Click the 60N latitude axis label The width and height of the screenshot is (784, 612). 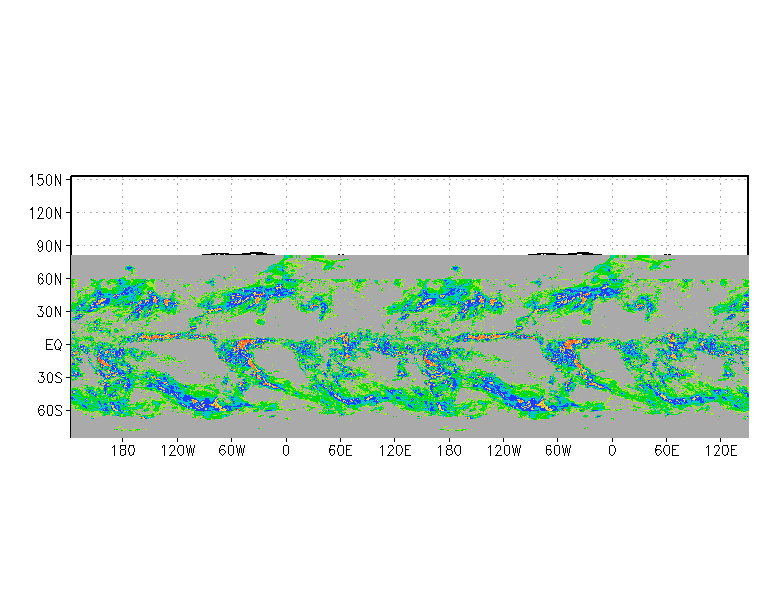(49, 280)
